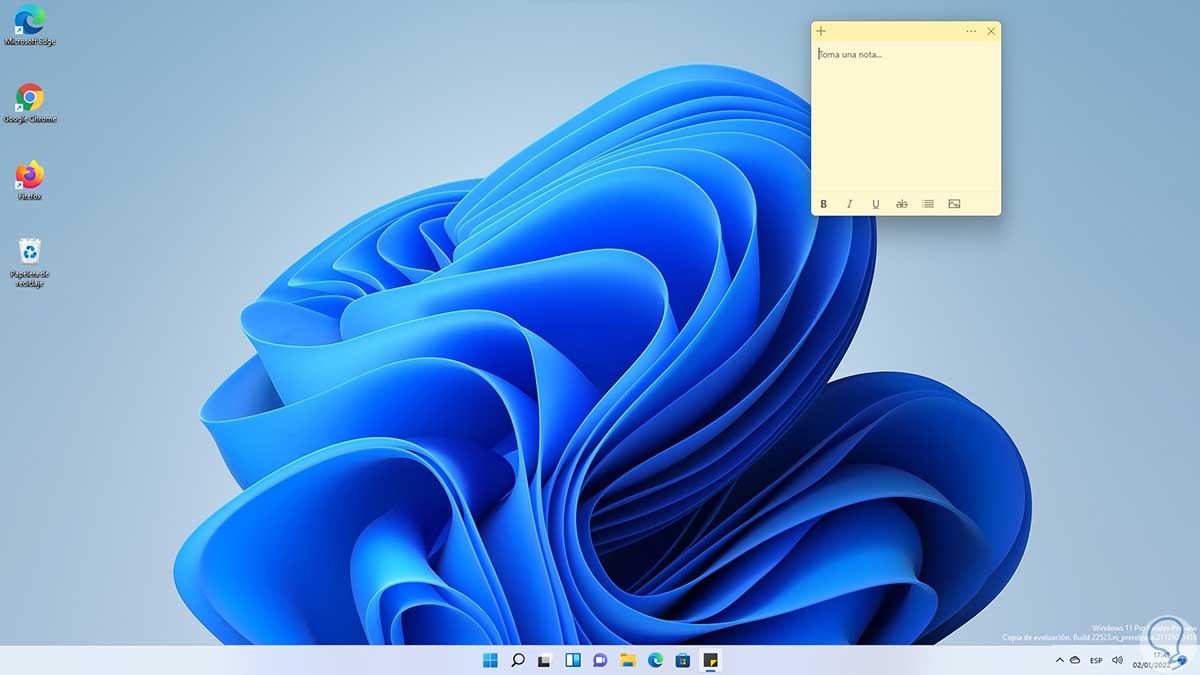Select the Microsoft Edge desktop shortcut
Image resolution: width=1200 pixels, height=675 pixels.
click(x=30, y=25)
